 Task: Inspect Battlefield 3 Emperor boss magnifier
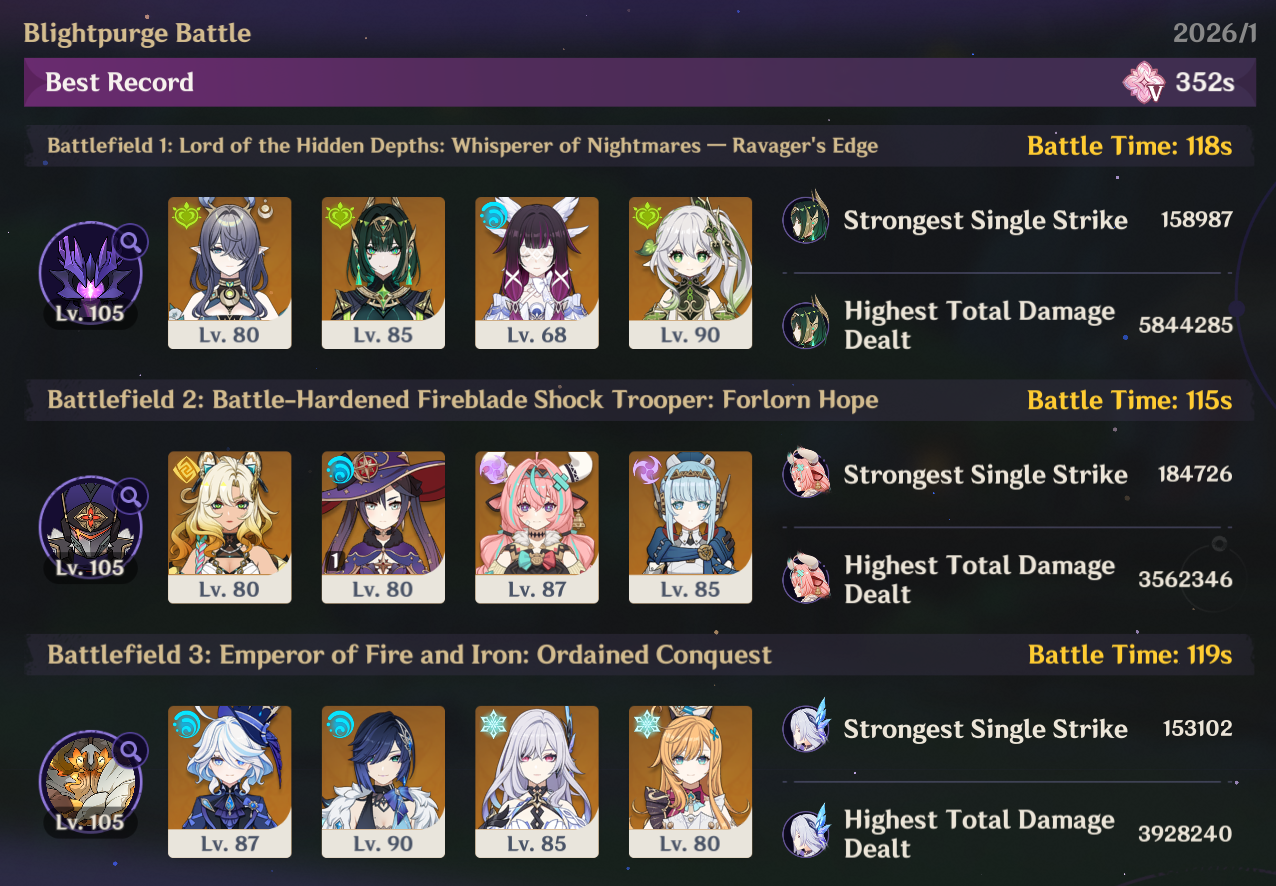click(131, 750)
